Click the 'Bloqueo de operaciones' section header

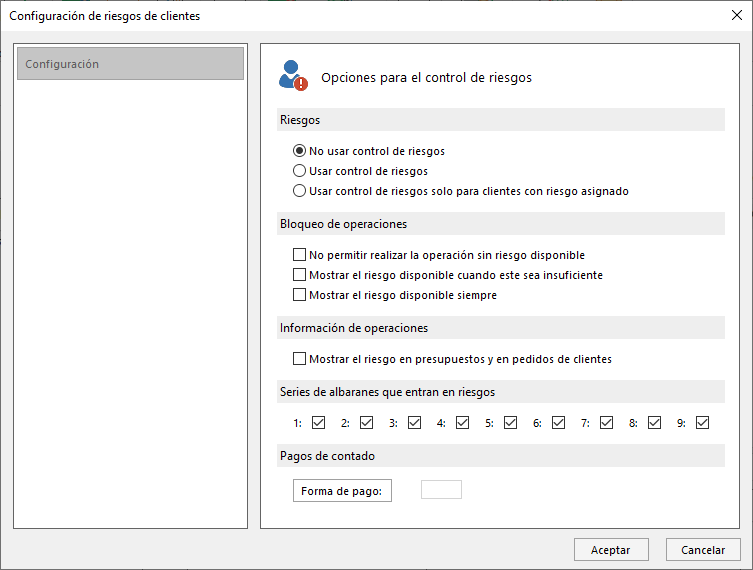click(501, 224)
